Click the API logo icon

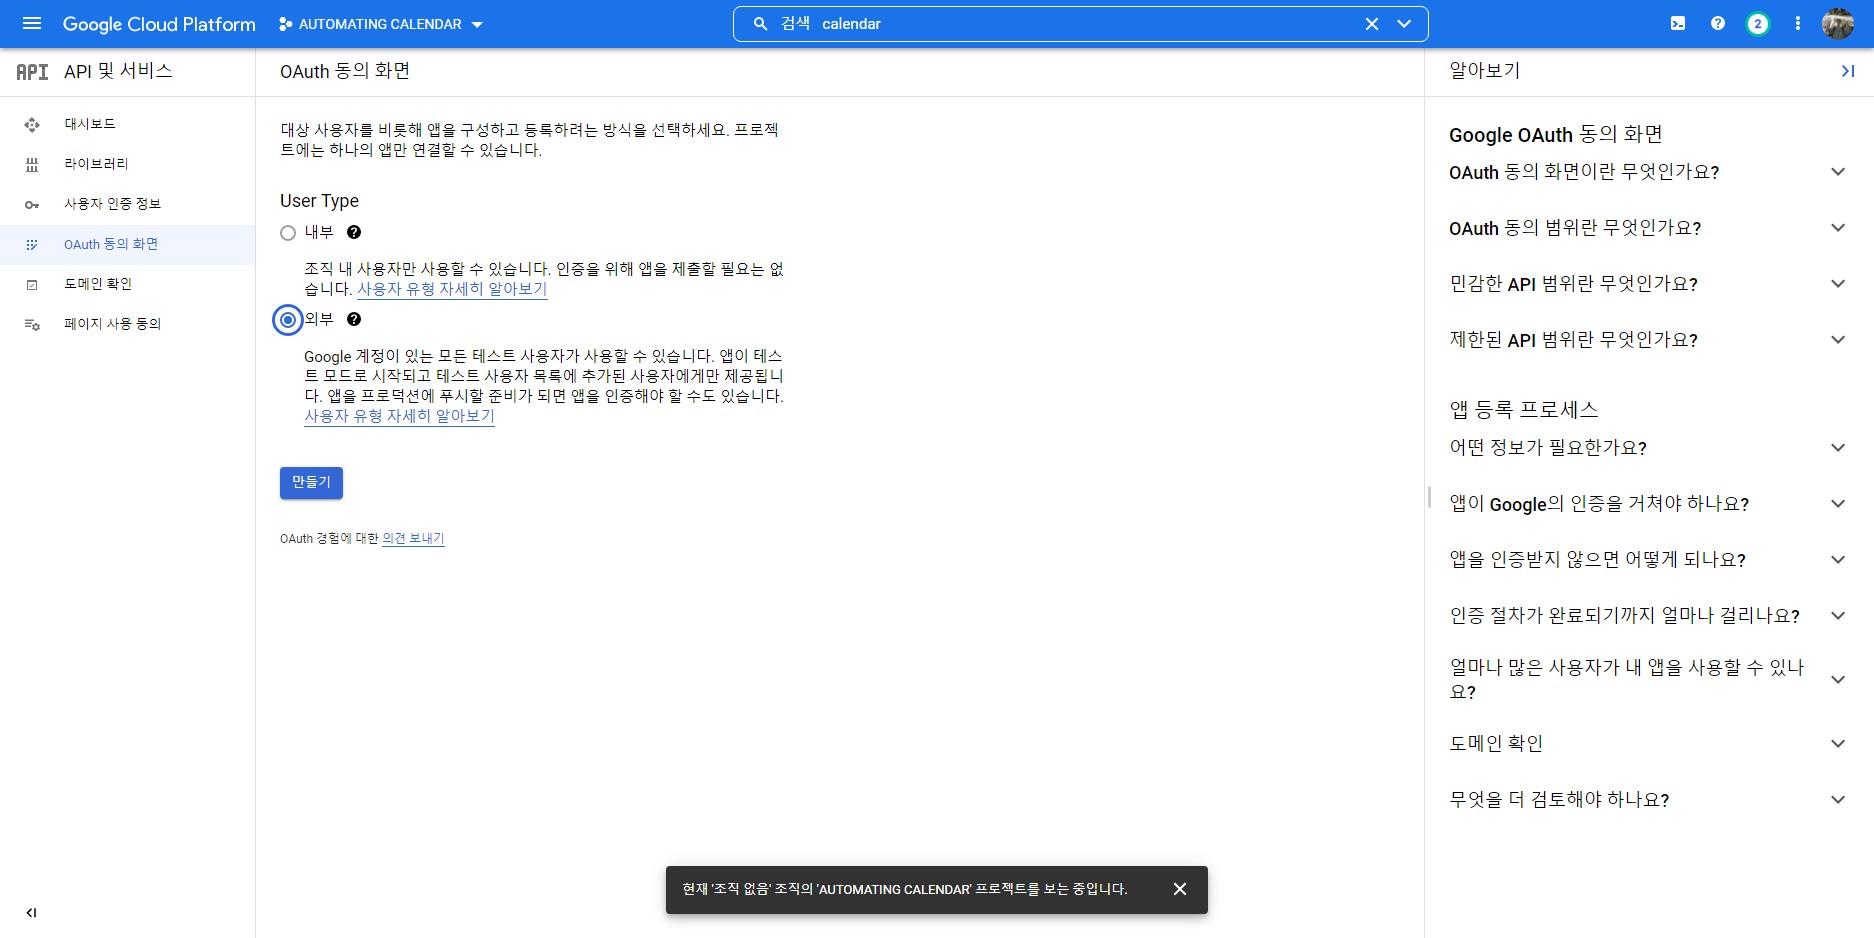(x=32, y=72)
